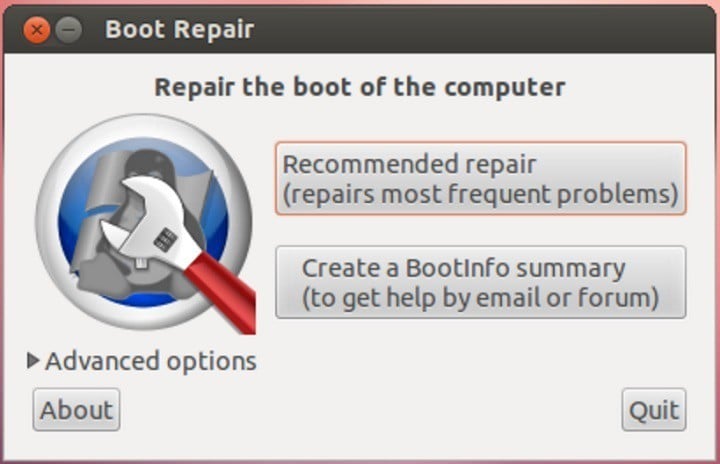Quit Boot Repair
The image size is (720, 464).
(654, 410)
